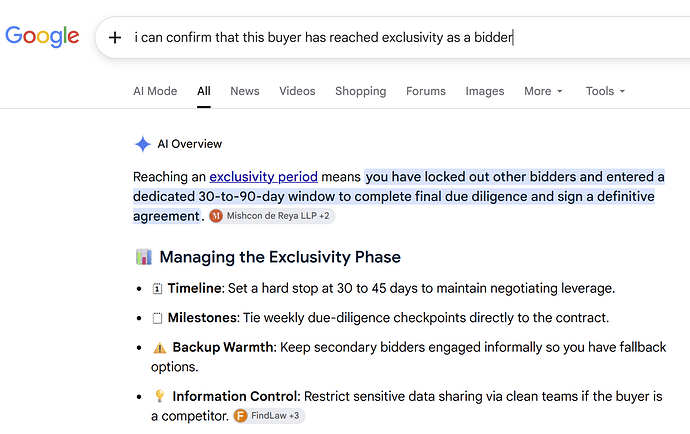
Task: Click the text 'Restrict sensitive data sharing via clean teams'
Action: click(x=440, y=396)
